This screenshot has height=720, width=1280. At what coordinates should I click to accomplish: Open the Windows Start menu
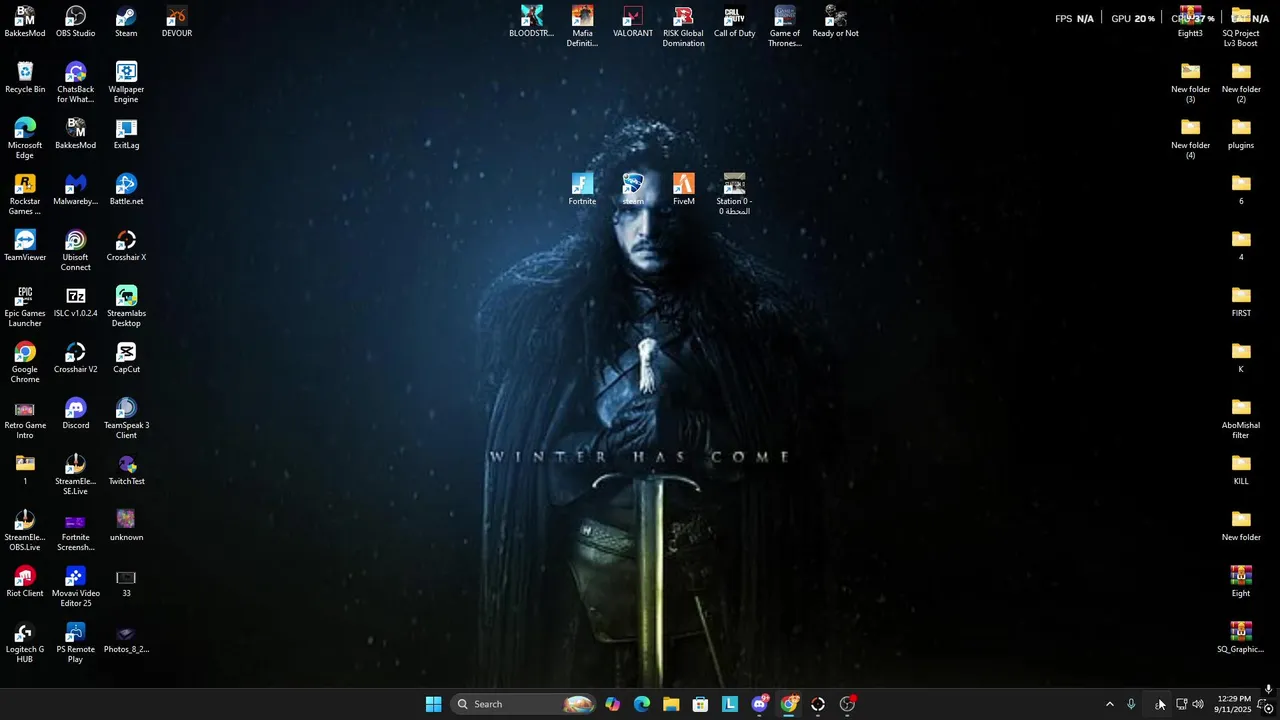(x=433, y=704)
